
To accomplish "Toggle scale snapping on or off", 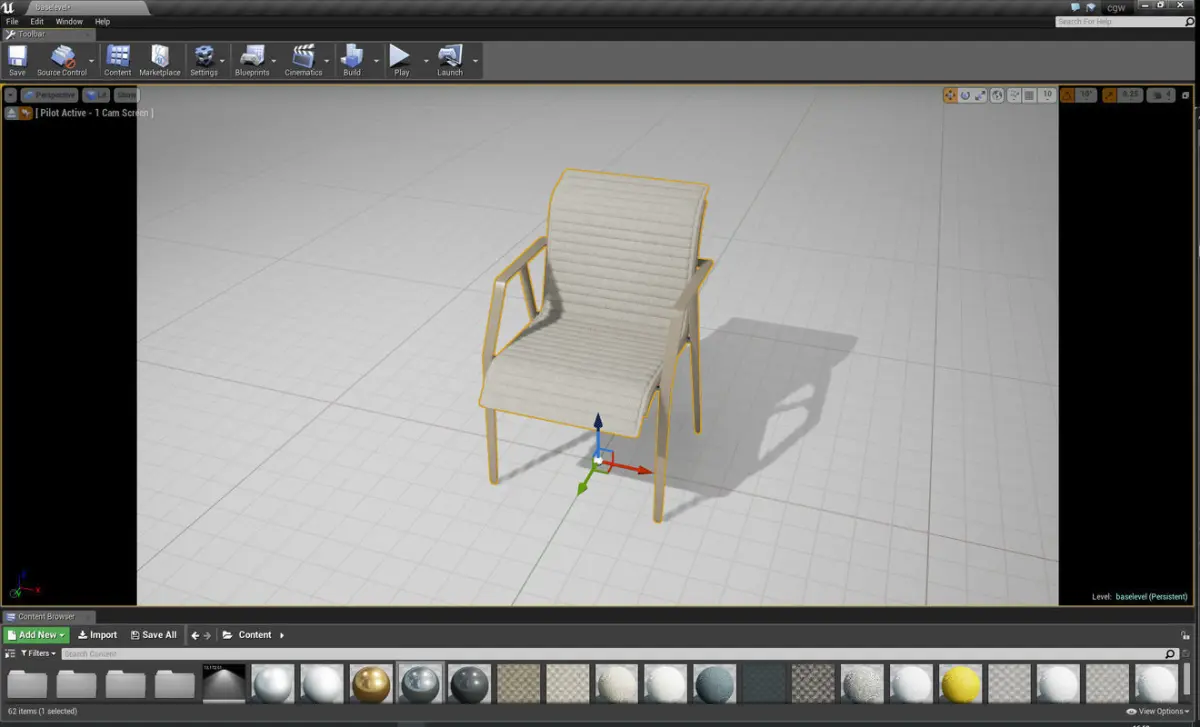I will point(1107,95).
